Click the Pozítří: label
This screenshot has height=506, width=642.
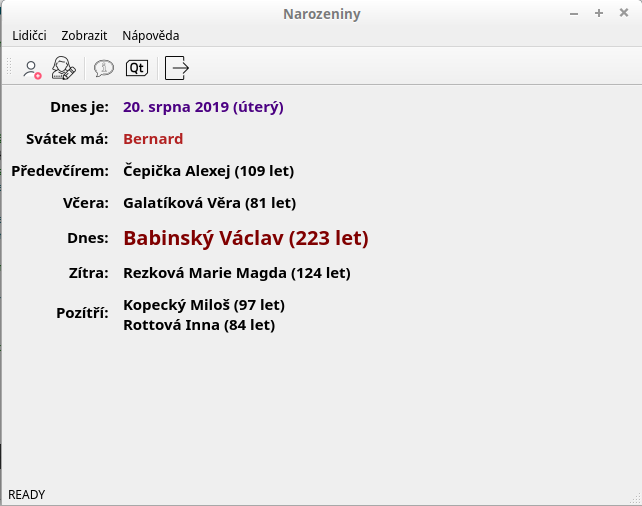[82, 313]
